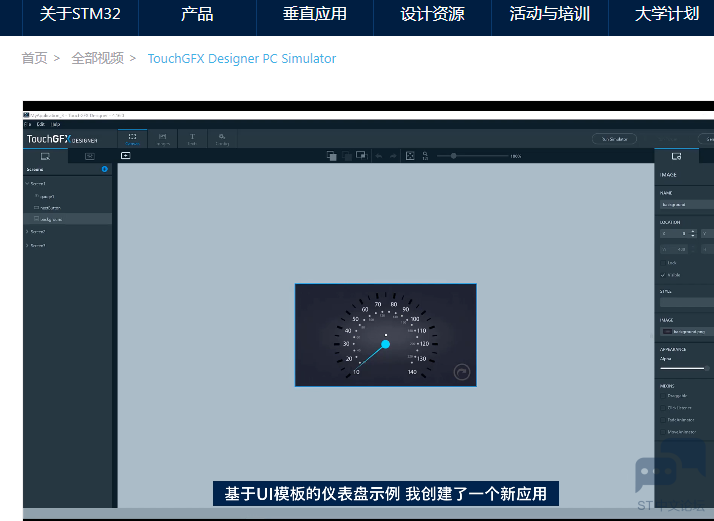Click the X location input field
The width and height of the screenshot is (714, 521).
pyautogui.click(x=674, y=234)
